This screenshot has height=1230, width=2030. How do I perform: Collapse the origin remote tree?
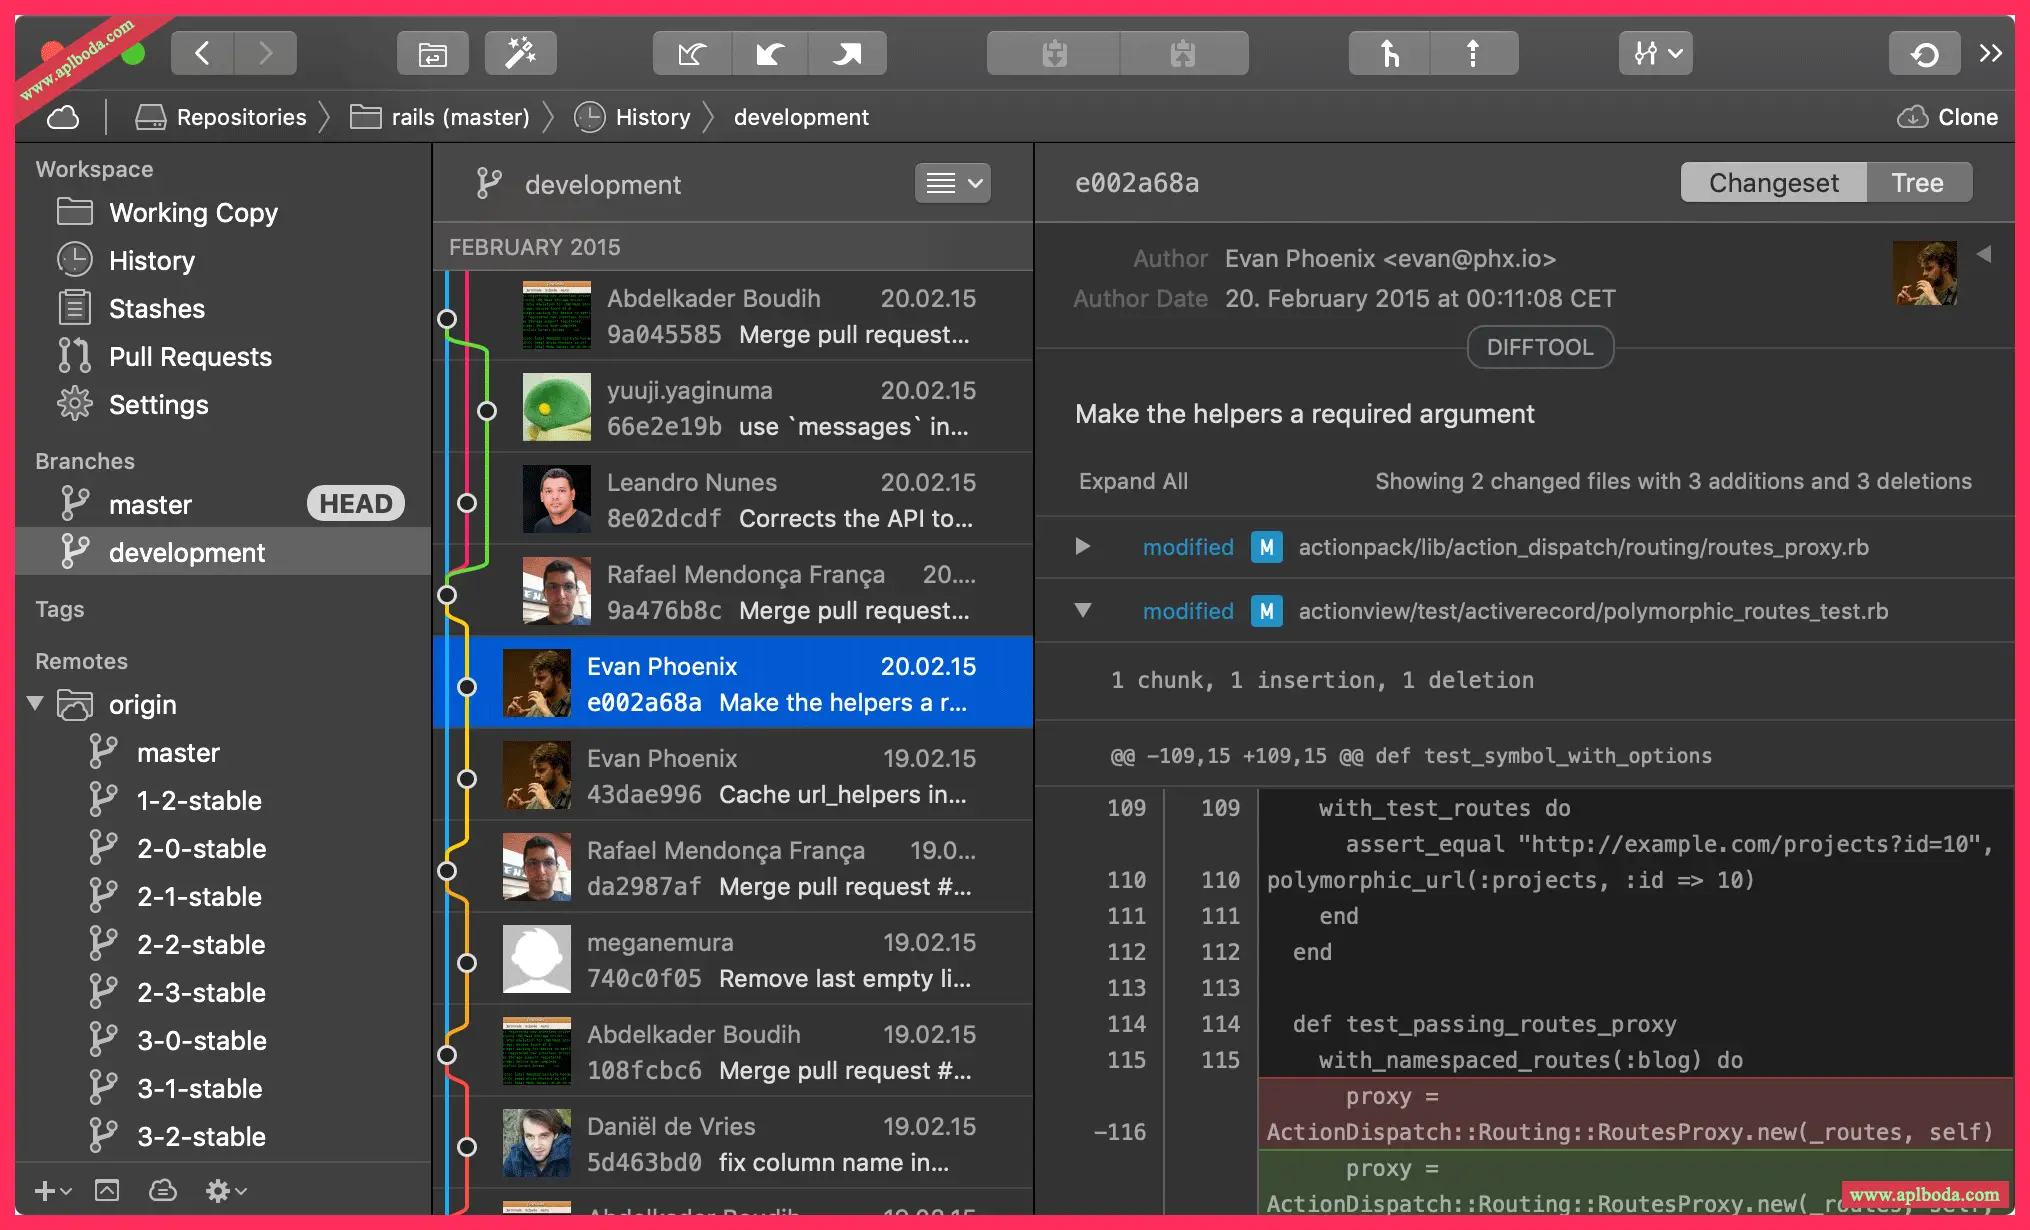click(x=36, y=704)
